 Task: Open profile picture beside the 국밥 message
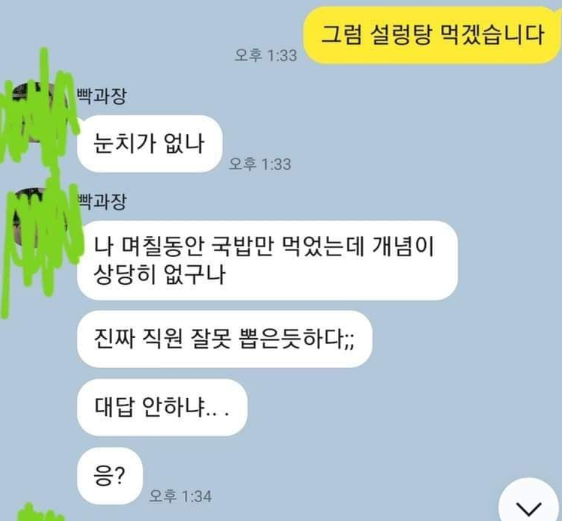pos(39,218)
